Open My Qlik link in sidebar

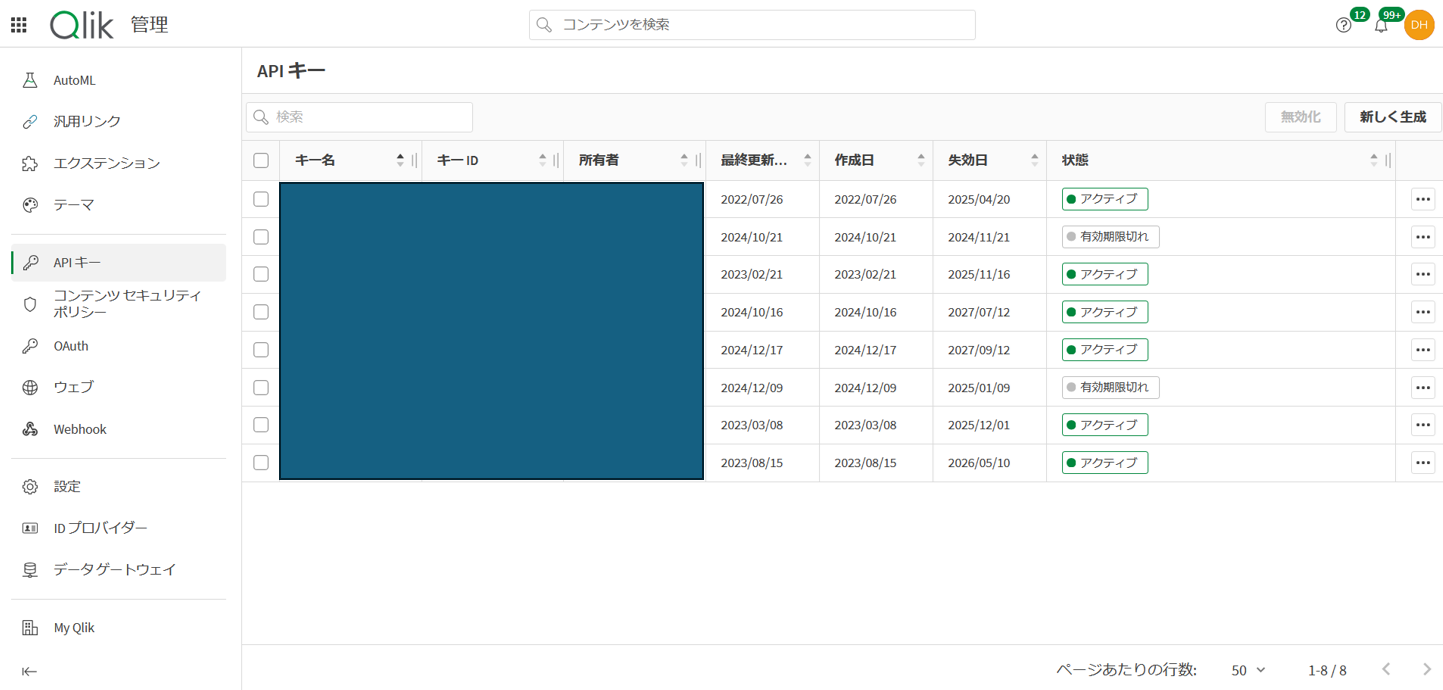[74, 628]
